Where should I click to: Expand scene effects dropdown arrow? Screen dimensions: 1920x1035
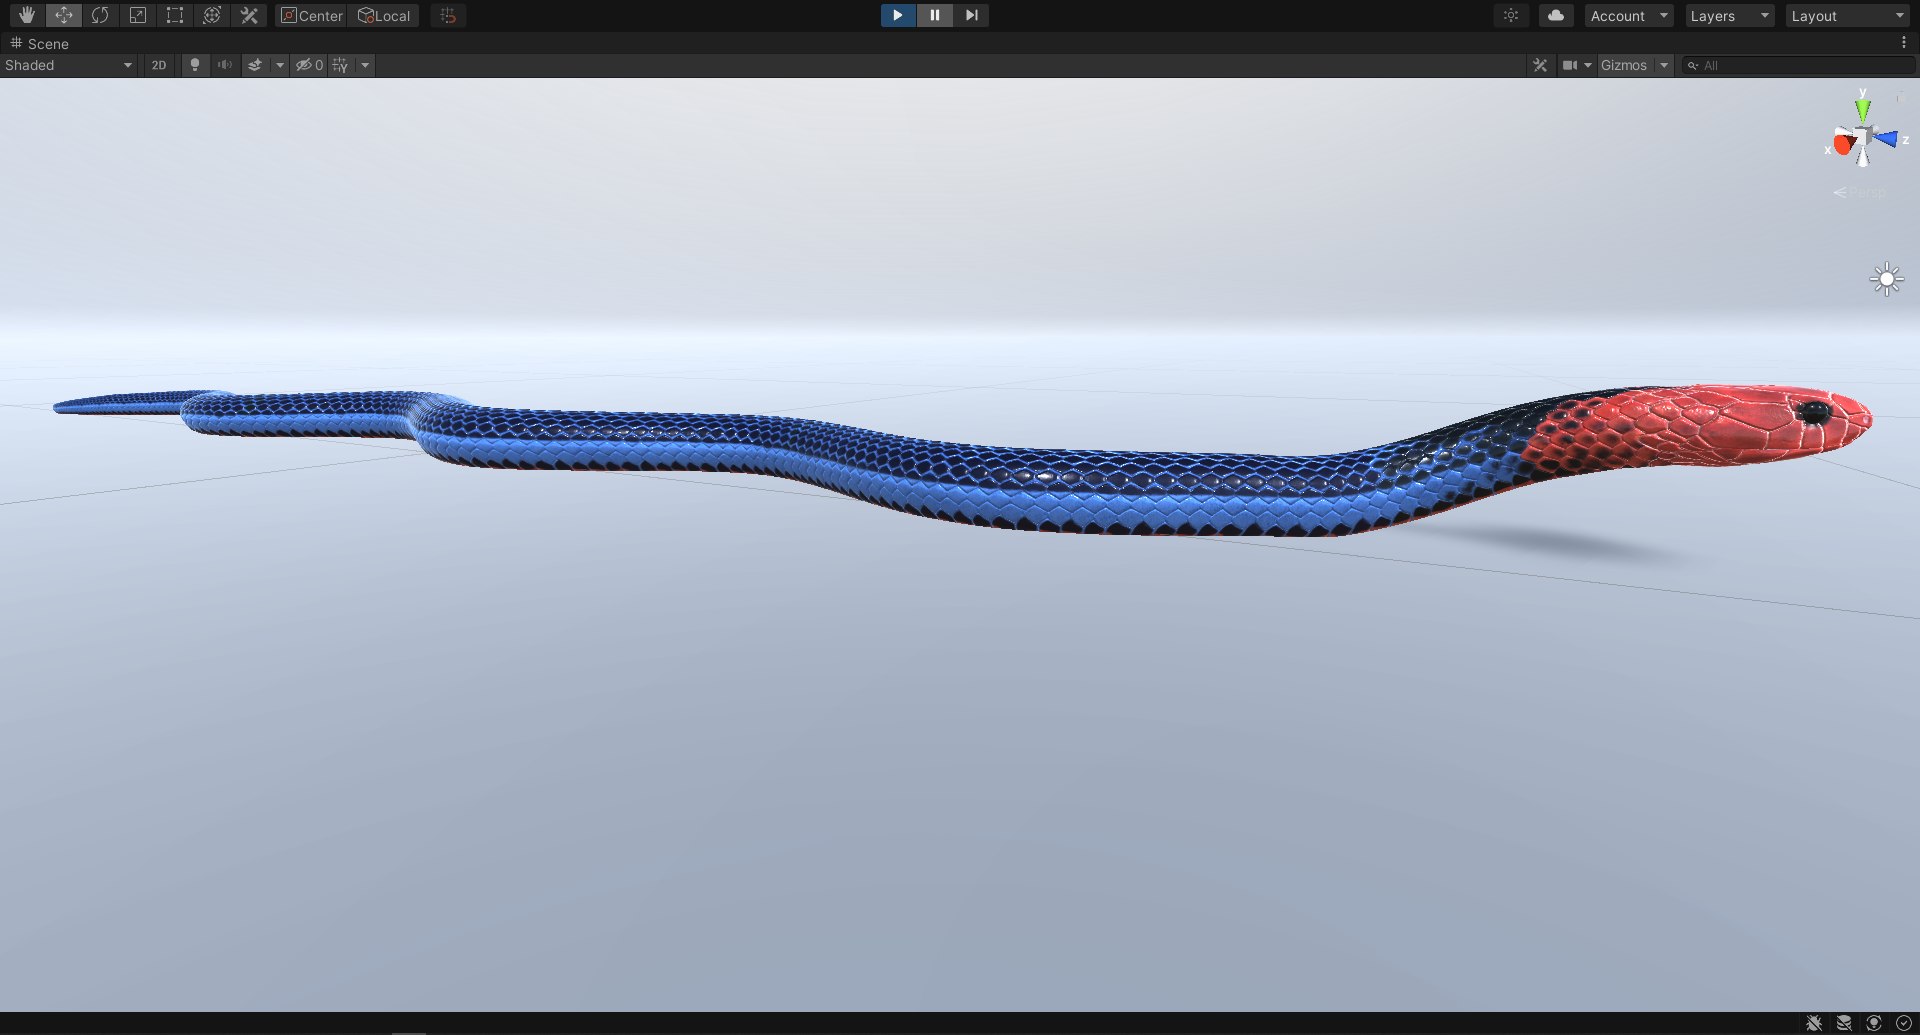point(280,65)
